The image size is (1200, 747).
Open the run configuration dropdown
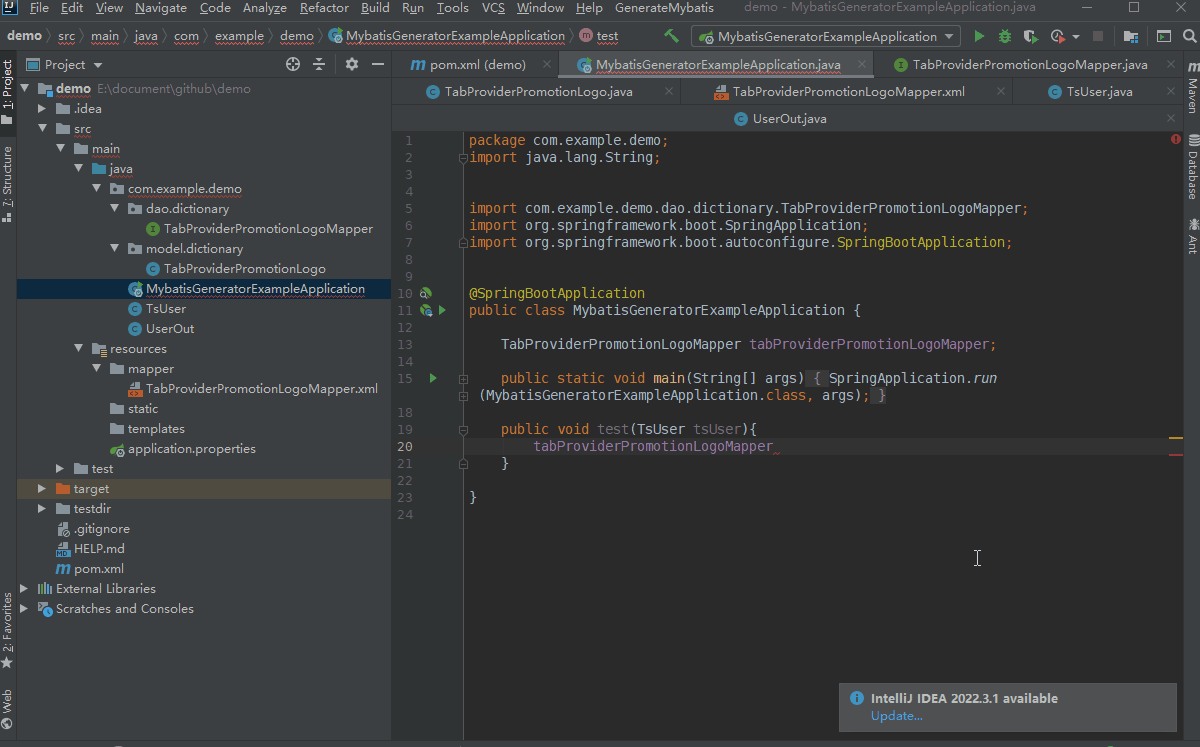tap(825, 36)
